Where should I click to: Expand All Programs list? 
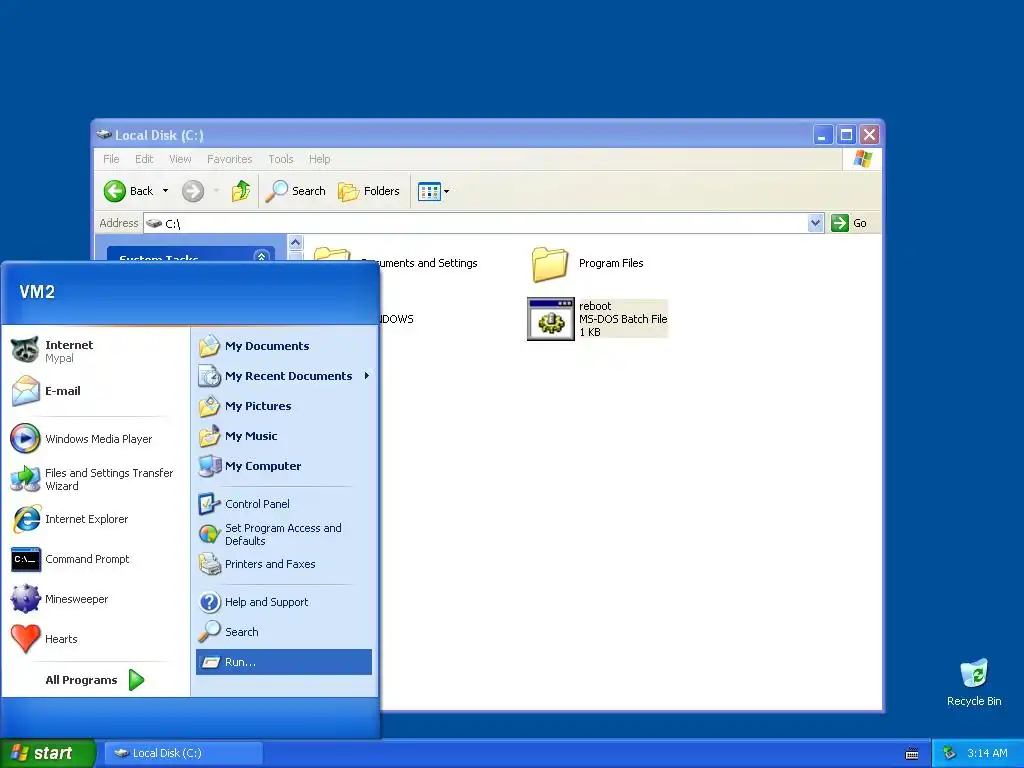pyautogui.click(x=95, y=680)
